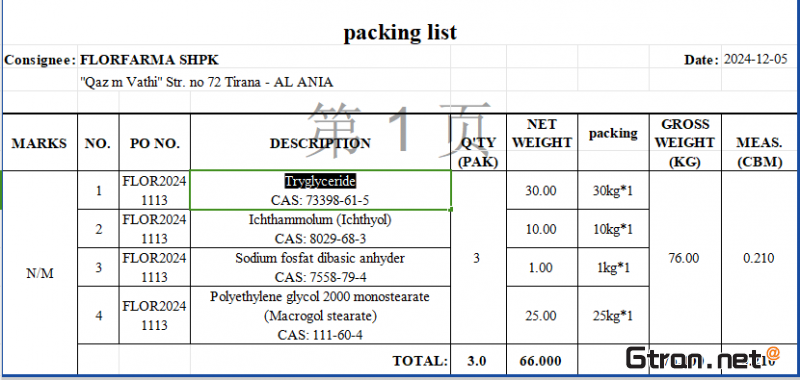Select the NET WEIGHT header cell
Image resolution: width=800 pixels, height=380 pixels.
(542, 134)
